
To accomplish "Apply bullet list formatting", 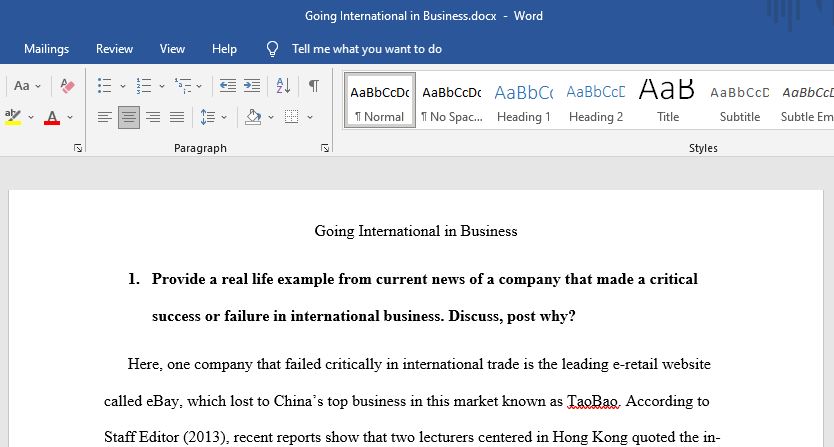I will click(x=105, y=86).
